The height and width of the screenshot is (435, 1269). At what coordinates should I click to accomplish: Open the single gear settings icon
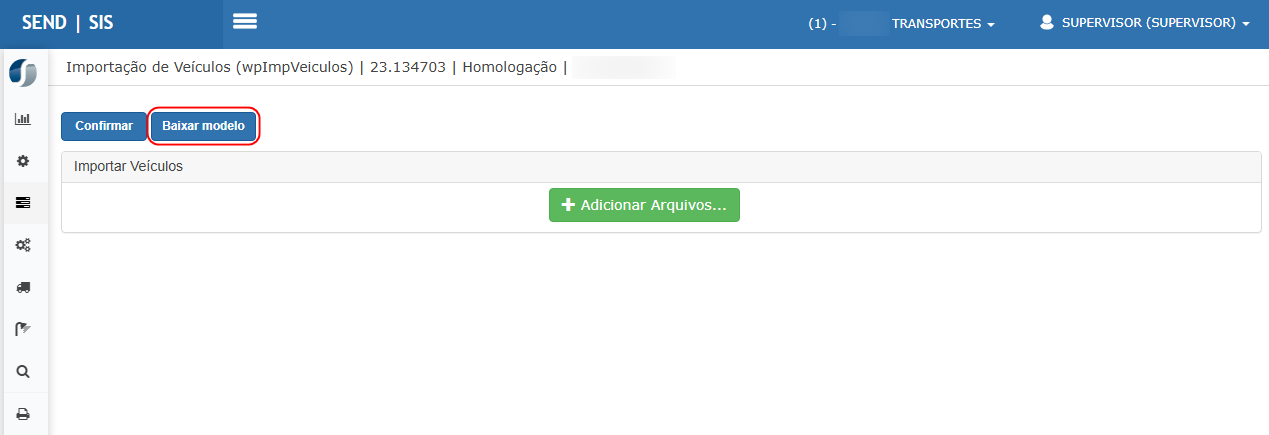(x=23, y=161)
